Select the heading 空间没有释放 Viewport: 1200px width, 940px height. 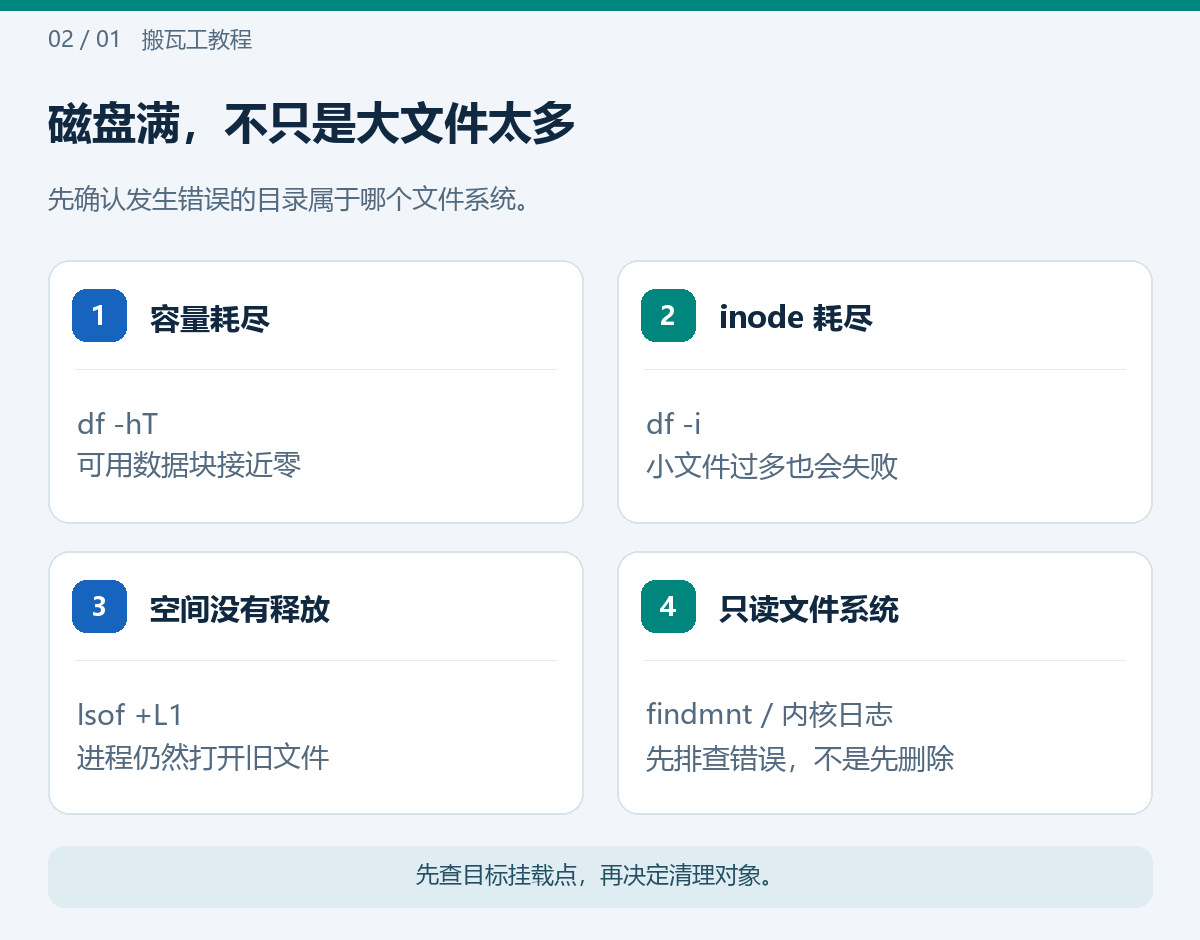point(240,609)
